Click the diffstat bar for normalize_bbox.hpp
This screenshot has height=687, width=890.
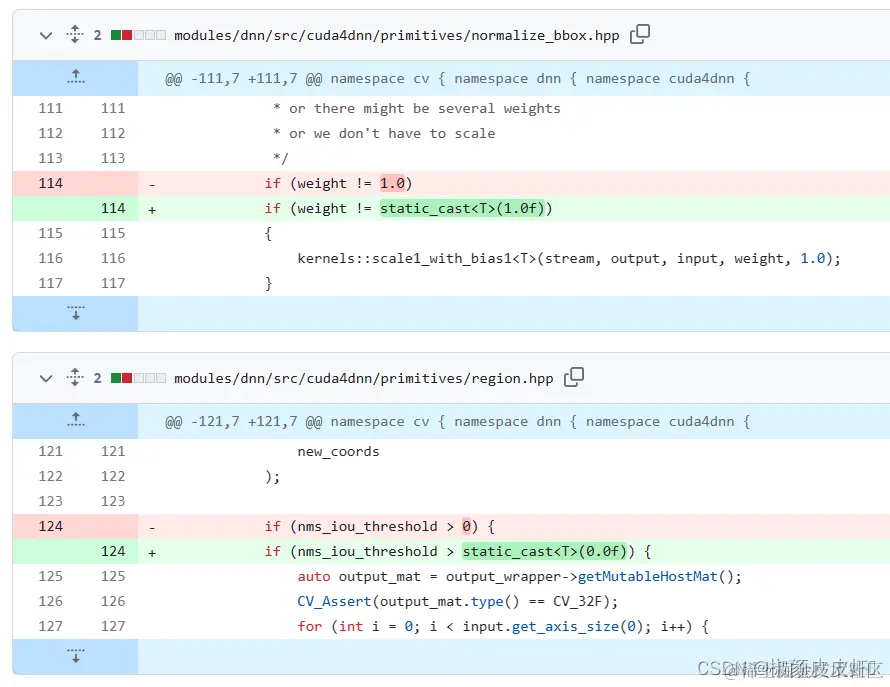coord(138,35)
